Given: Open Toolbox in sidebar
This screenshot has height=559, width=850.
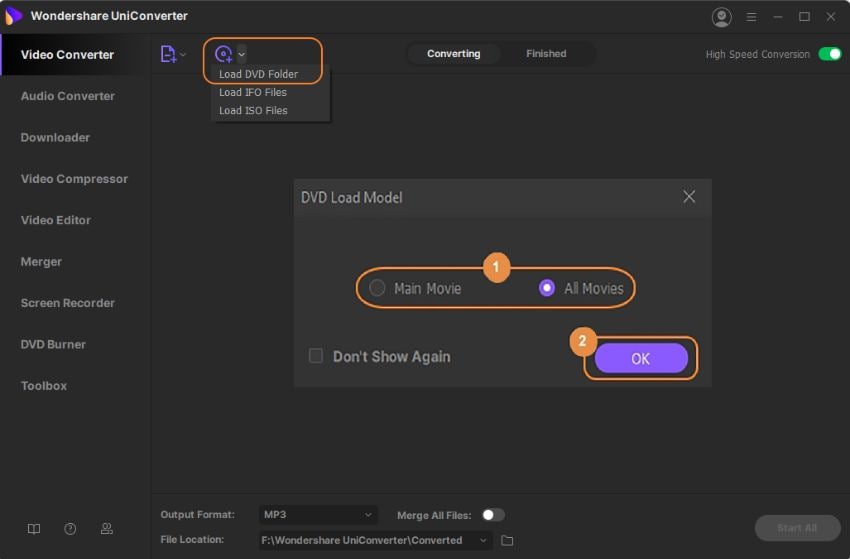Looking at the screenshot, I should 44,385.
